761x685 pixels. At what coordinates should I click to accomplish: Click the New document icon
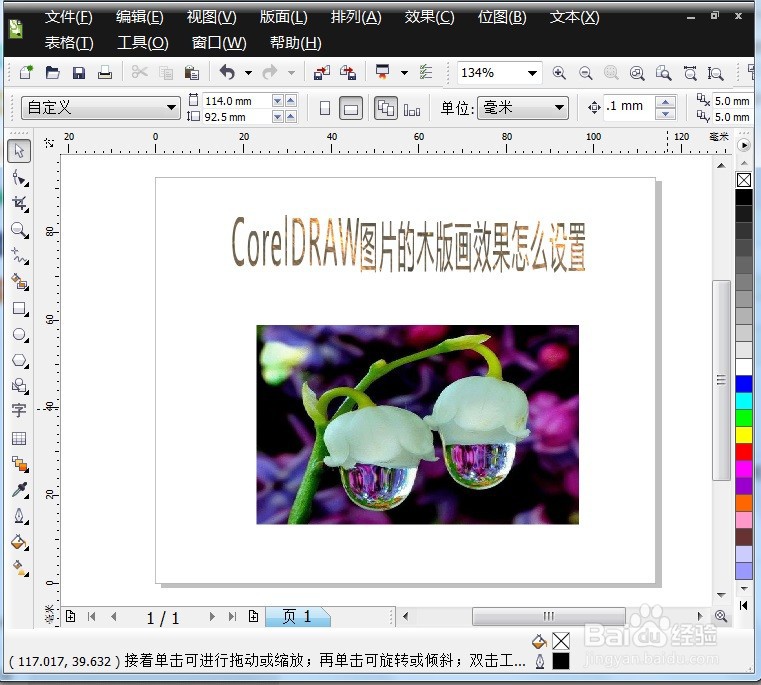(x=27, y=72)
